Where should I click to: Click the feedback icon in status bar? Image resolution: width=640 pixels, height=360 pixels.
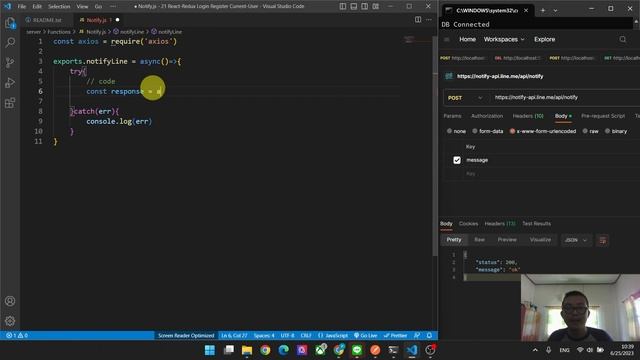click(x=417, y=336)
